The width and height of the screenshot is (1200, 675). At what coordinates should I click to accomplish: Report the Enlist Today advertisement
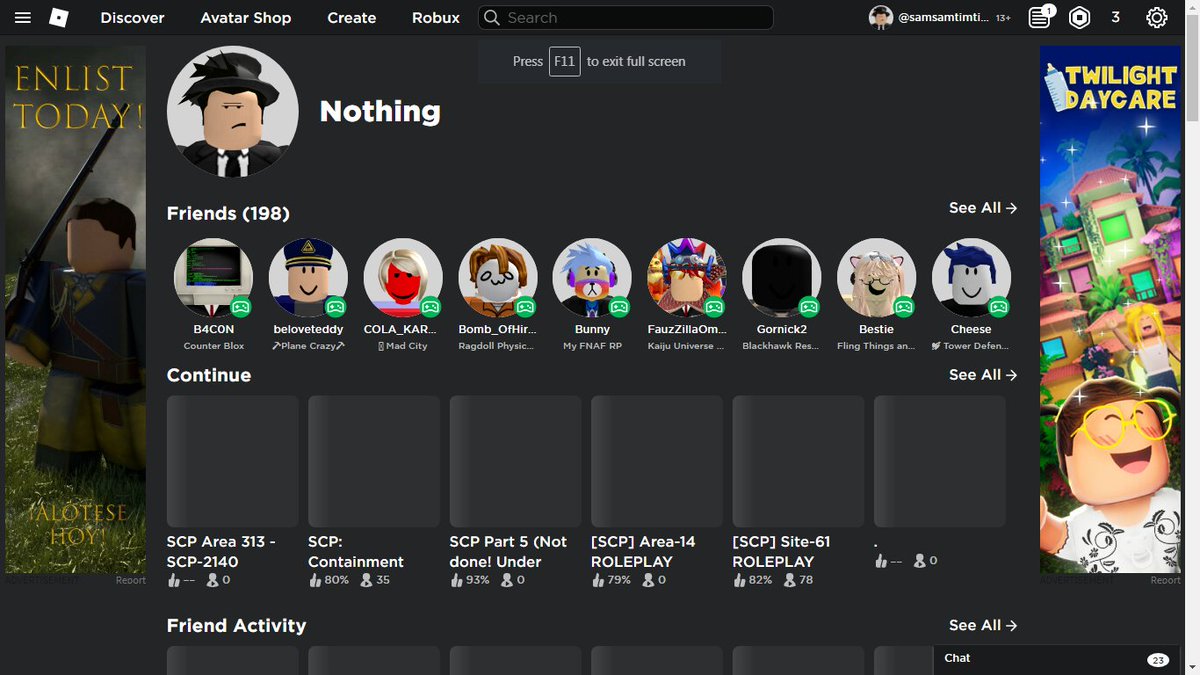pos(130,579)
